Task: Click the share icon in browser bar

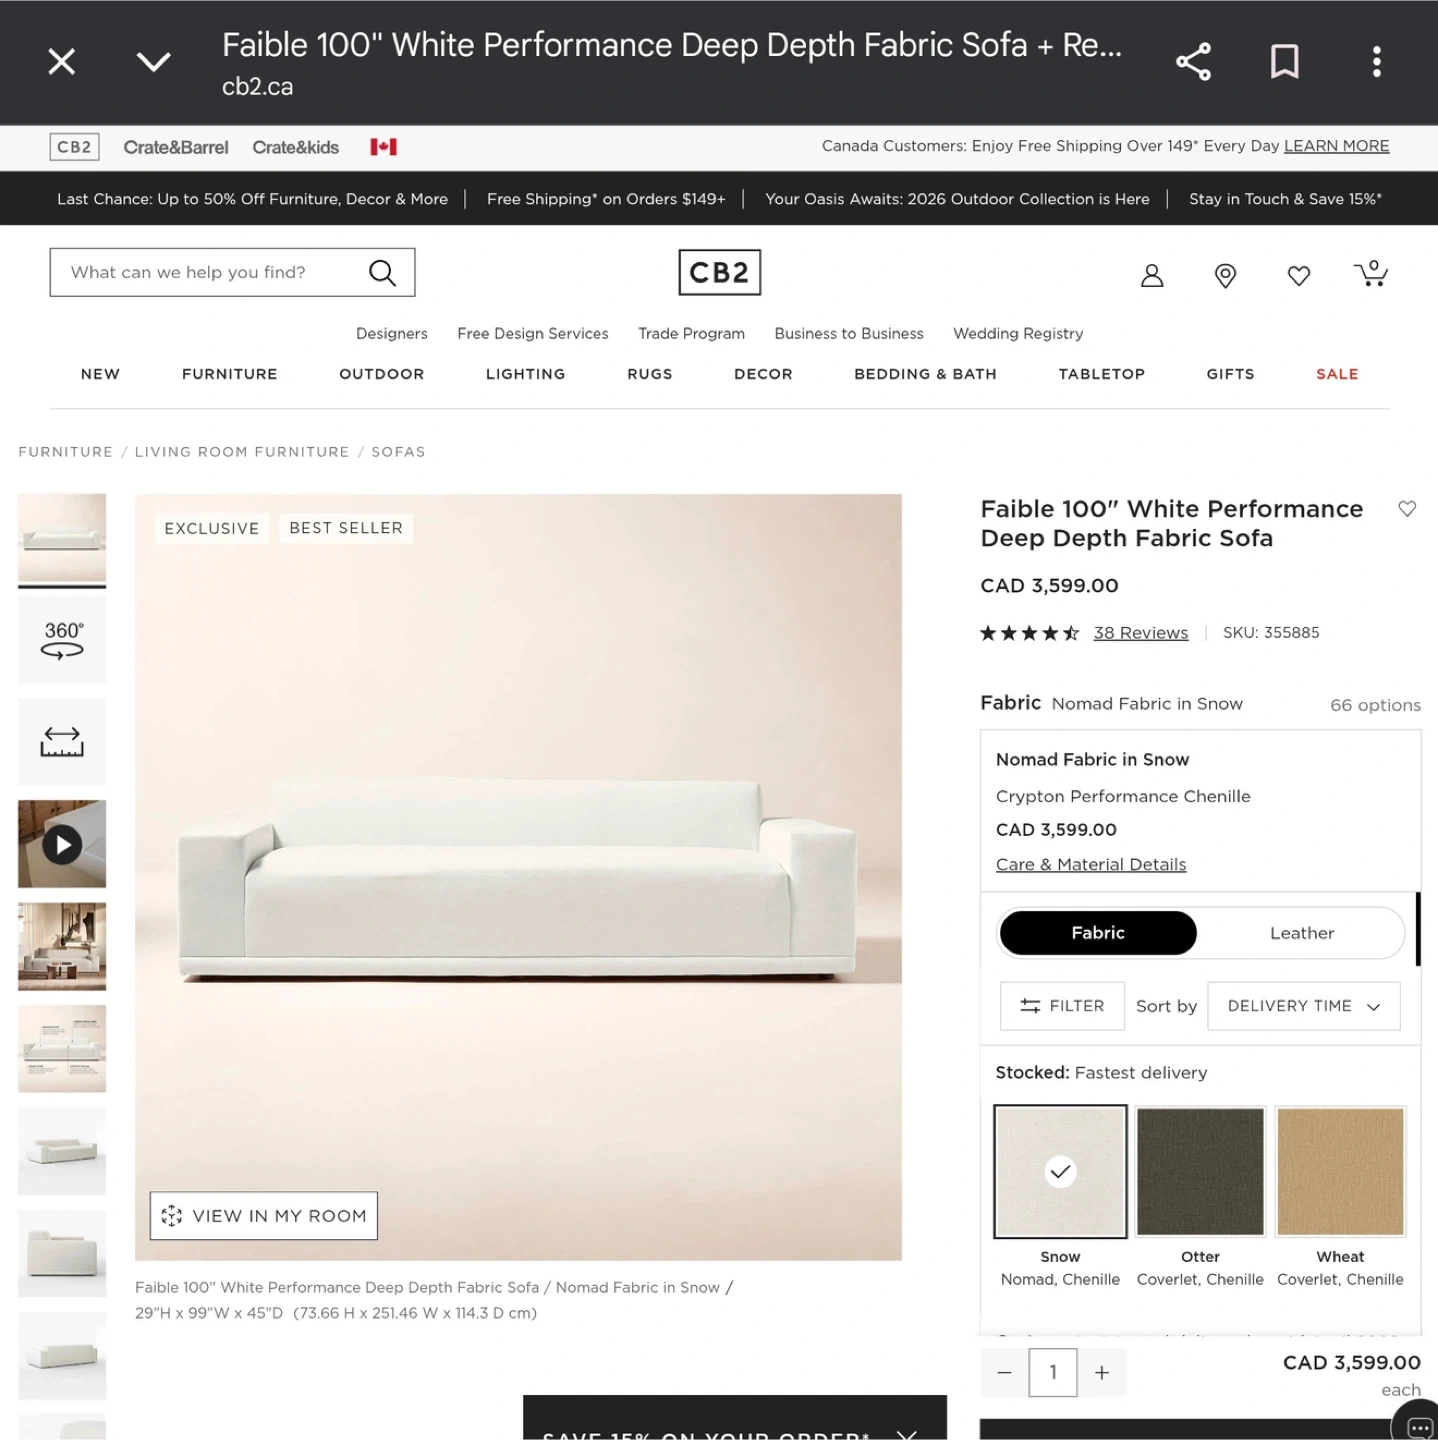Action: (1193, 62)
